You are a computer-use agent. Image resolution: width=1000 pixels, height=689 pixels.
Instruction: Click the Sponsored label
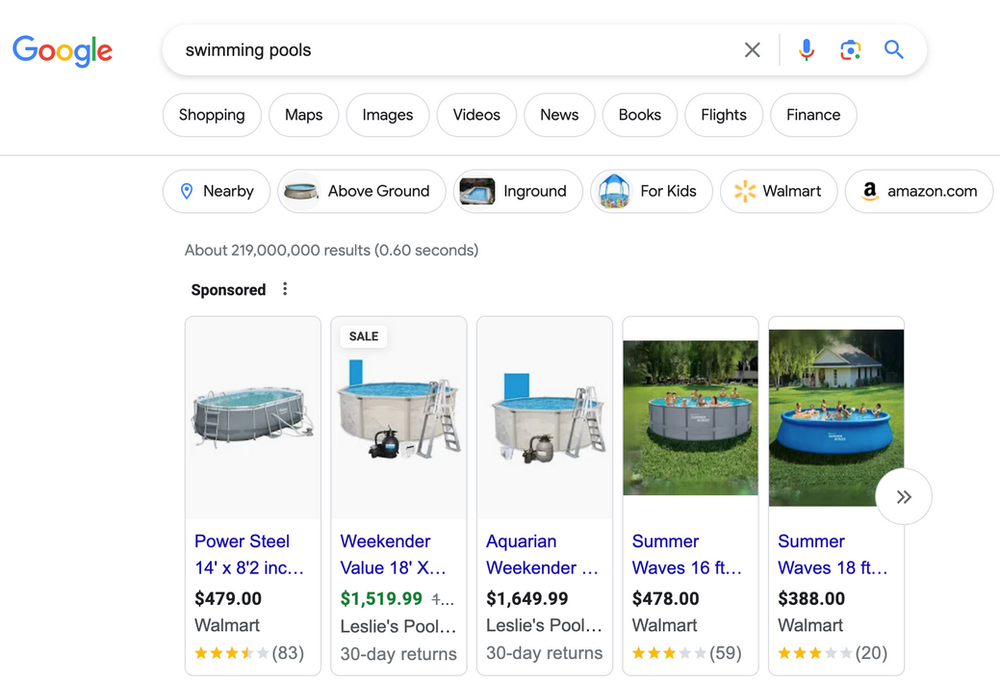228,290
